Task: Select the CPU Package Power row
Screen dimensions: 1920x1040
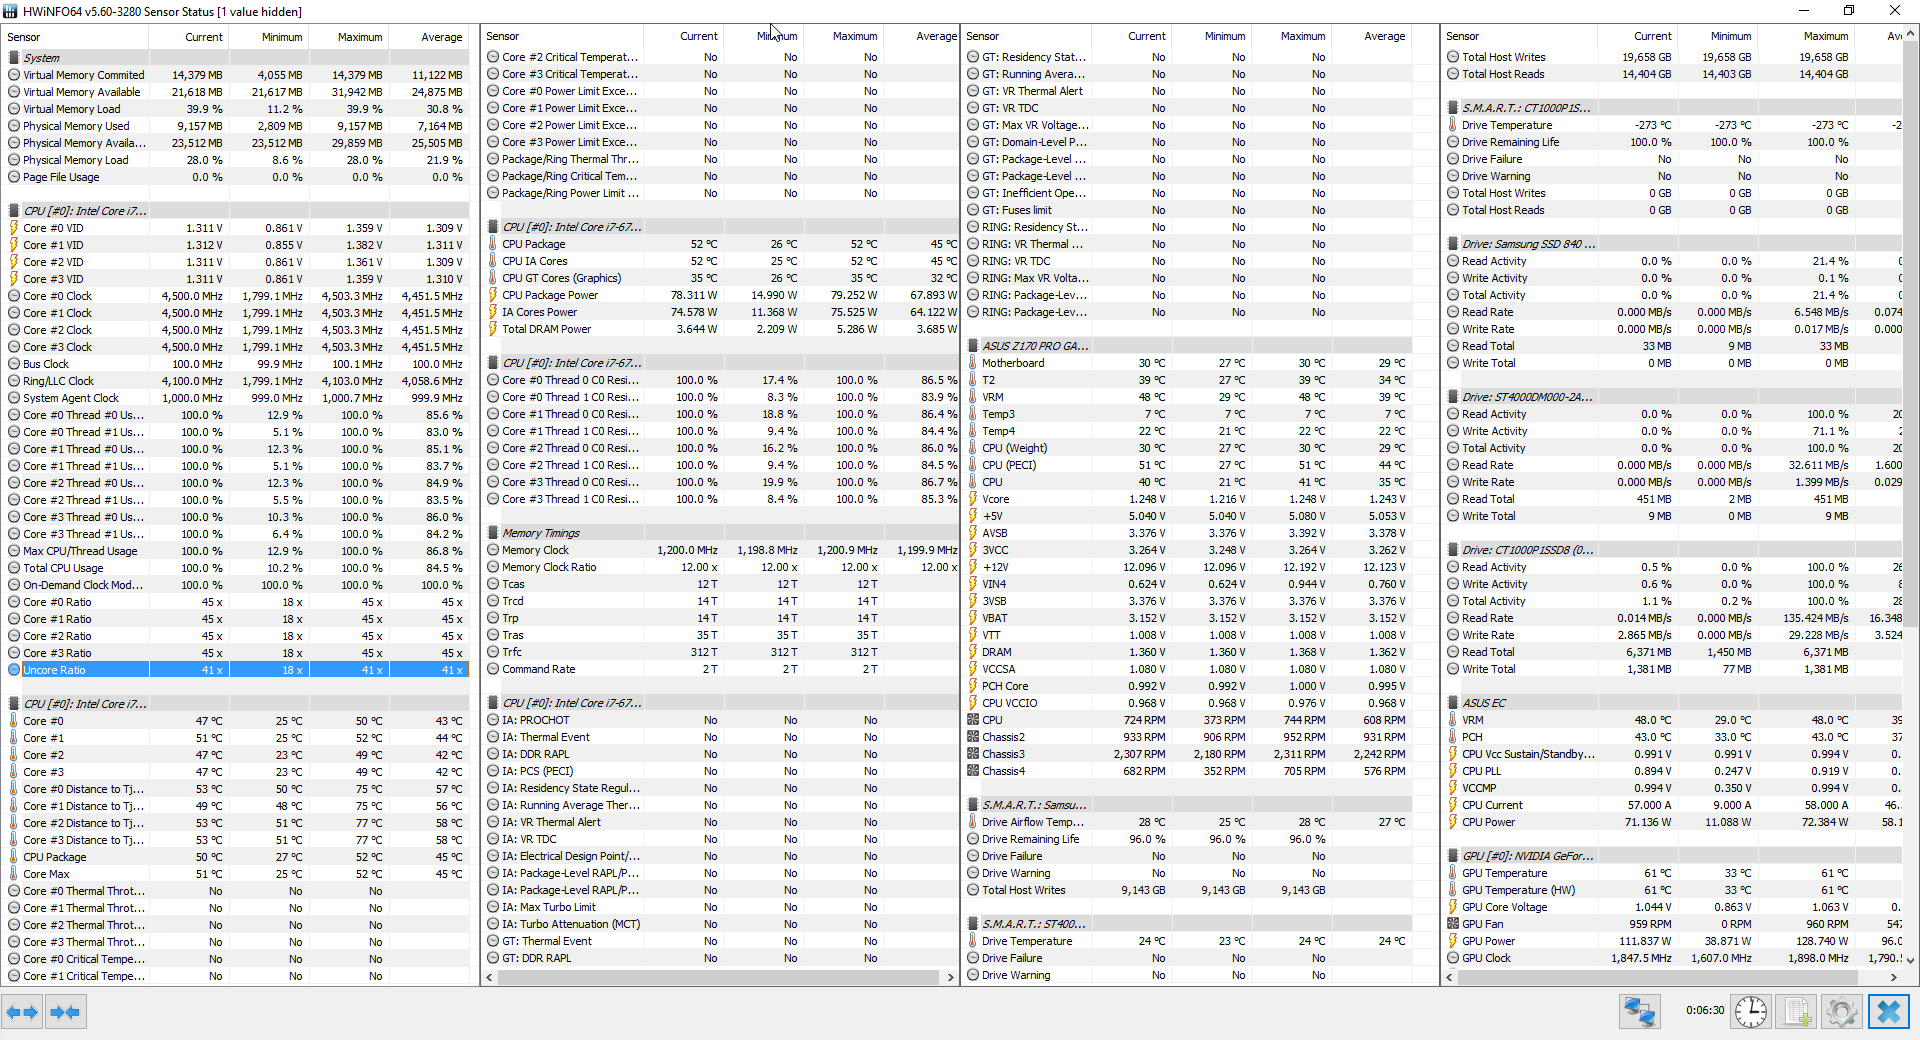Action: (550, 295)
